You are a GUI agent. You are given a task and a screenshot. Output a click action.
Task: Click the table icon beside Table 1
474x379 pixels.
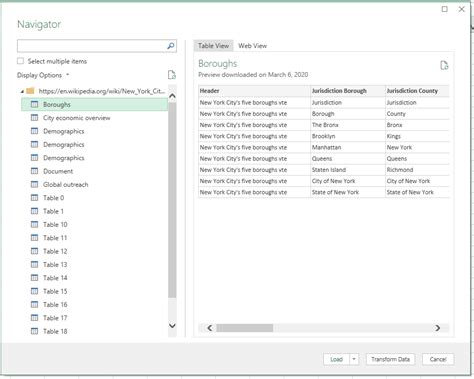[34, 211]
